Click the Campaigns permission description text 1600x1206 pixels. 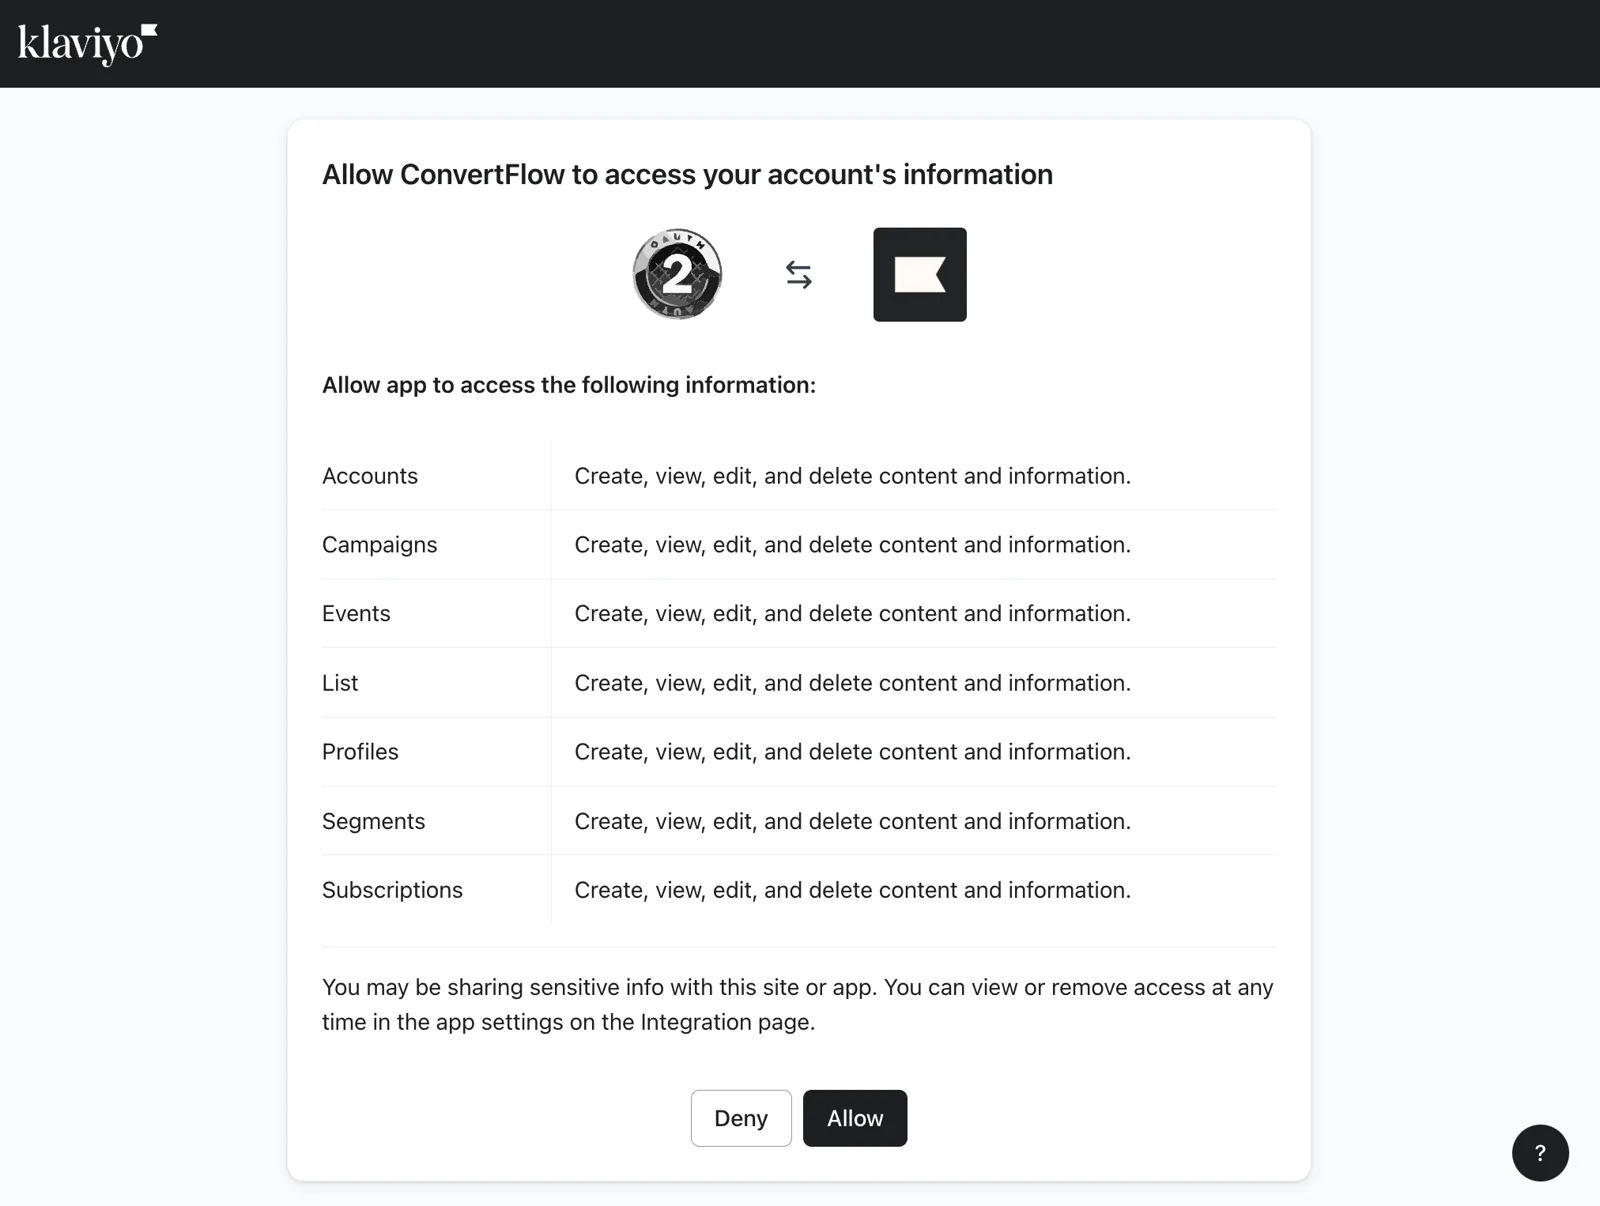tap(853, 545)
